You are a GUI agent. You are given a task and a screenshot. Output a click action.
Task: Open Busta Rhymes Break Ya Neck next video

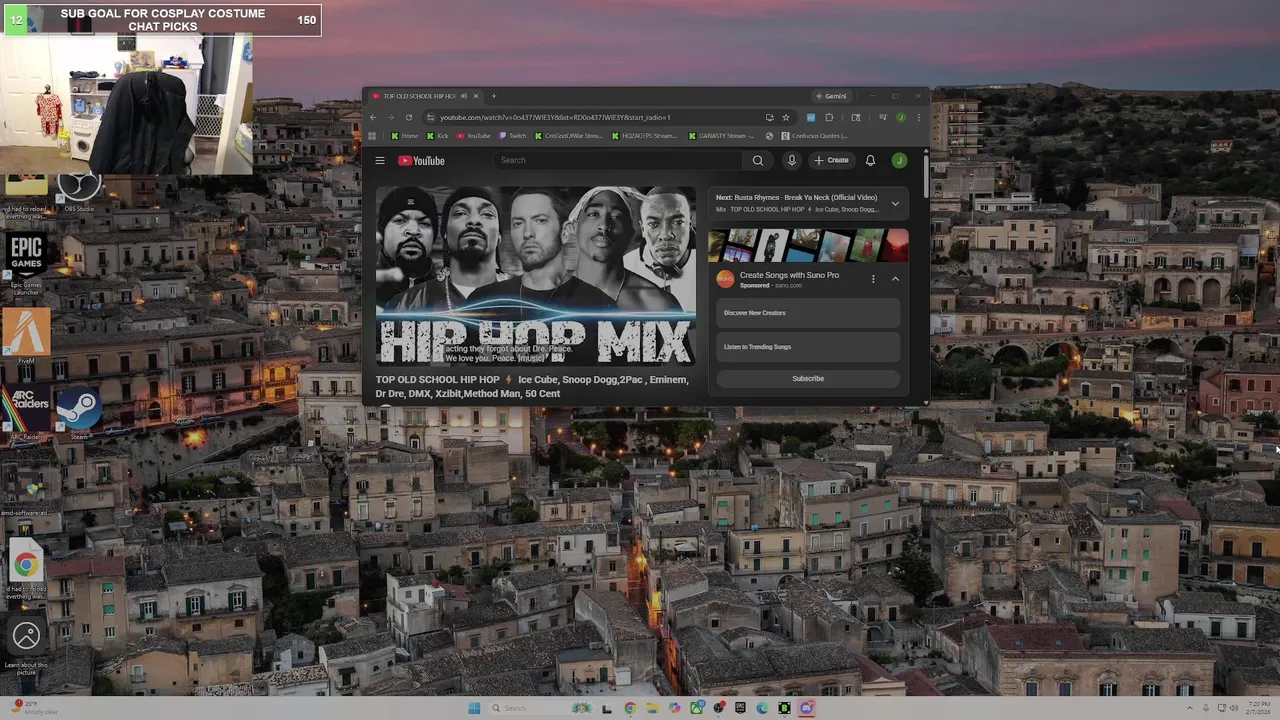point(796,198)
